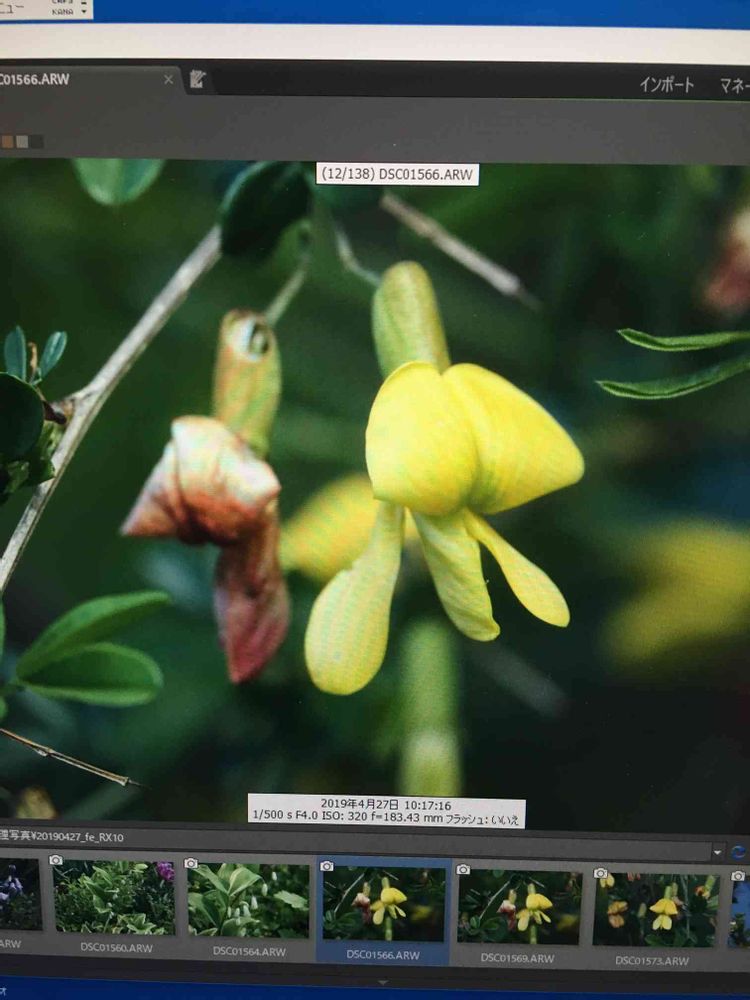The width and height of the screenshot is (750, 1000).
Task: Click the camera RAW icon on DSC01560.ARW thumbnail
Action: point(56,859)
